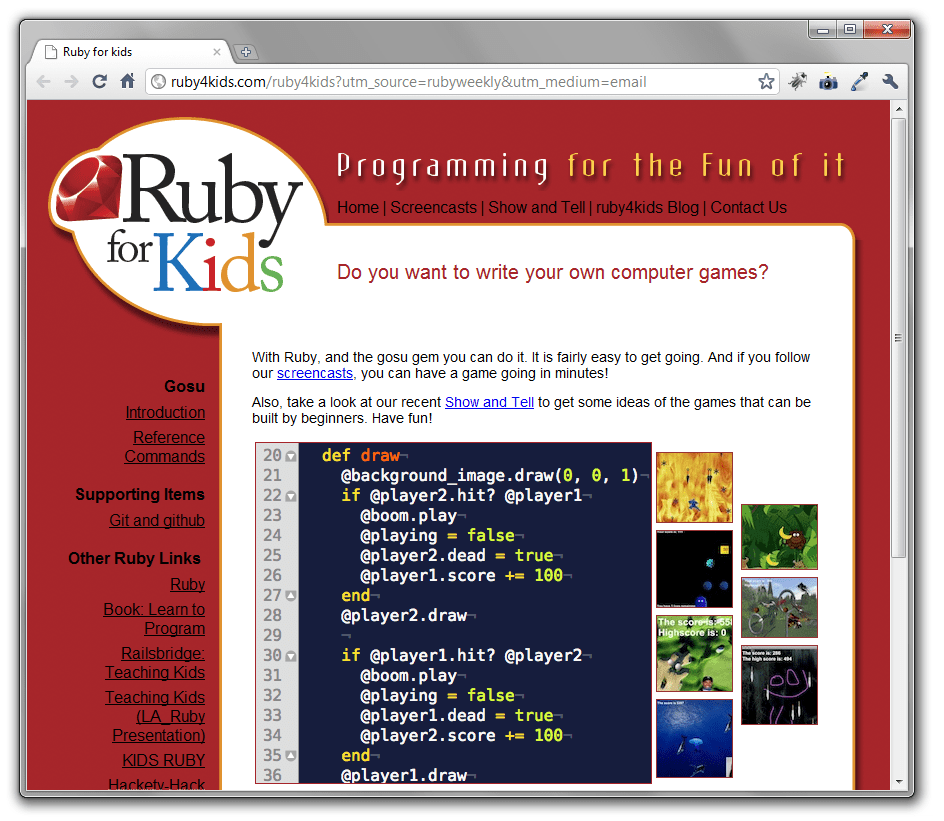Screen dimensions: 944x821
Task: Maximize the browser window
Action: point(849,29)
